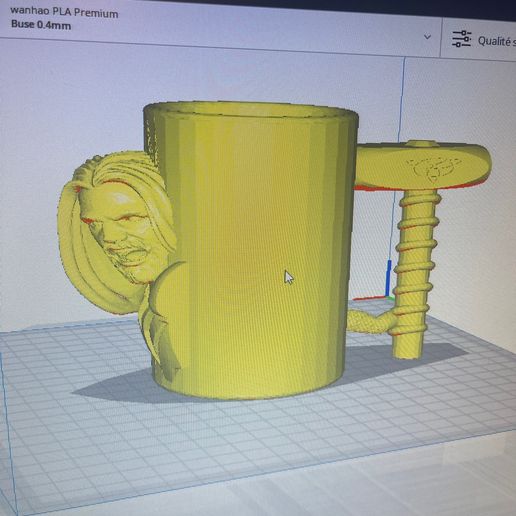516x516 pixels.
Task: Click the 'wanhao PLA Premium' material label
Action: point(64,12)
